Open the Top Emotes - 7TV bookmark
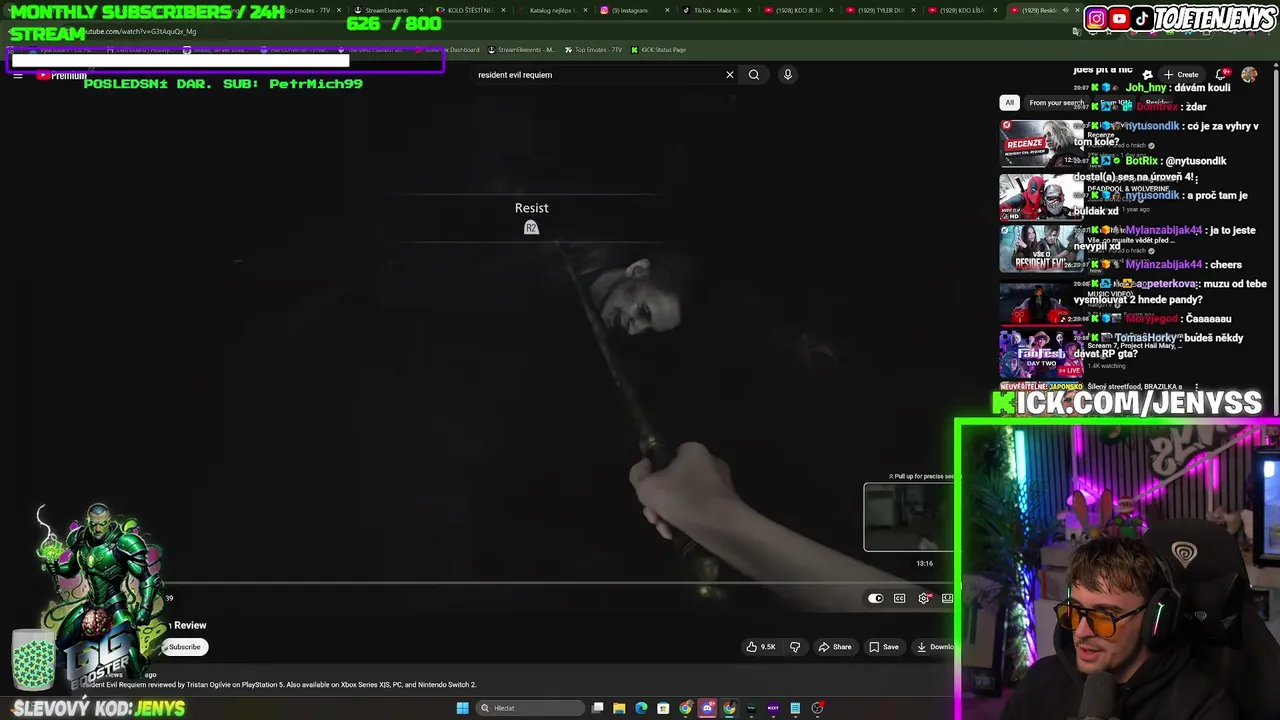 pyautogui.click(x=594, y=50)
